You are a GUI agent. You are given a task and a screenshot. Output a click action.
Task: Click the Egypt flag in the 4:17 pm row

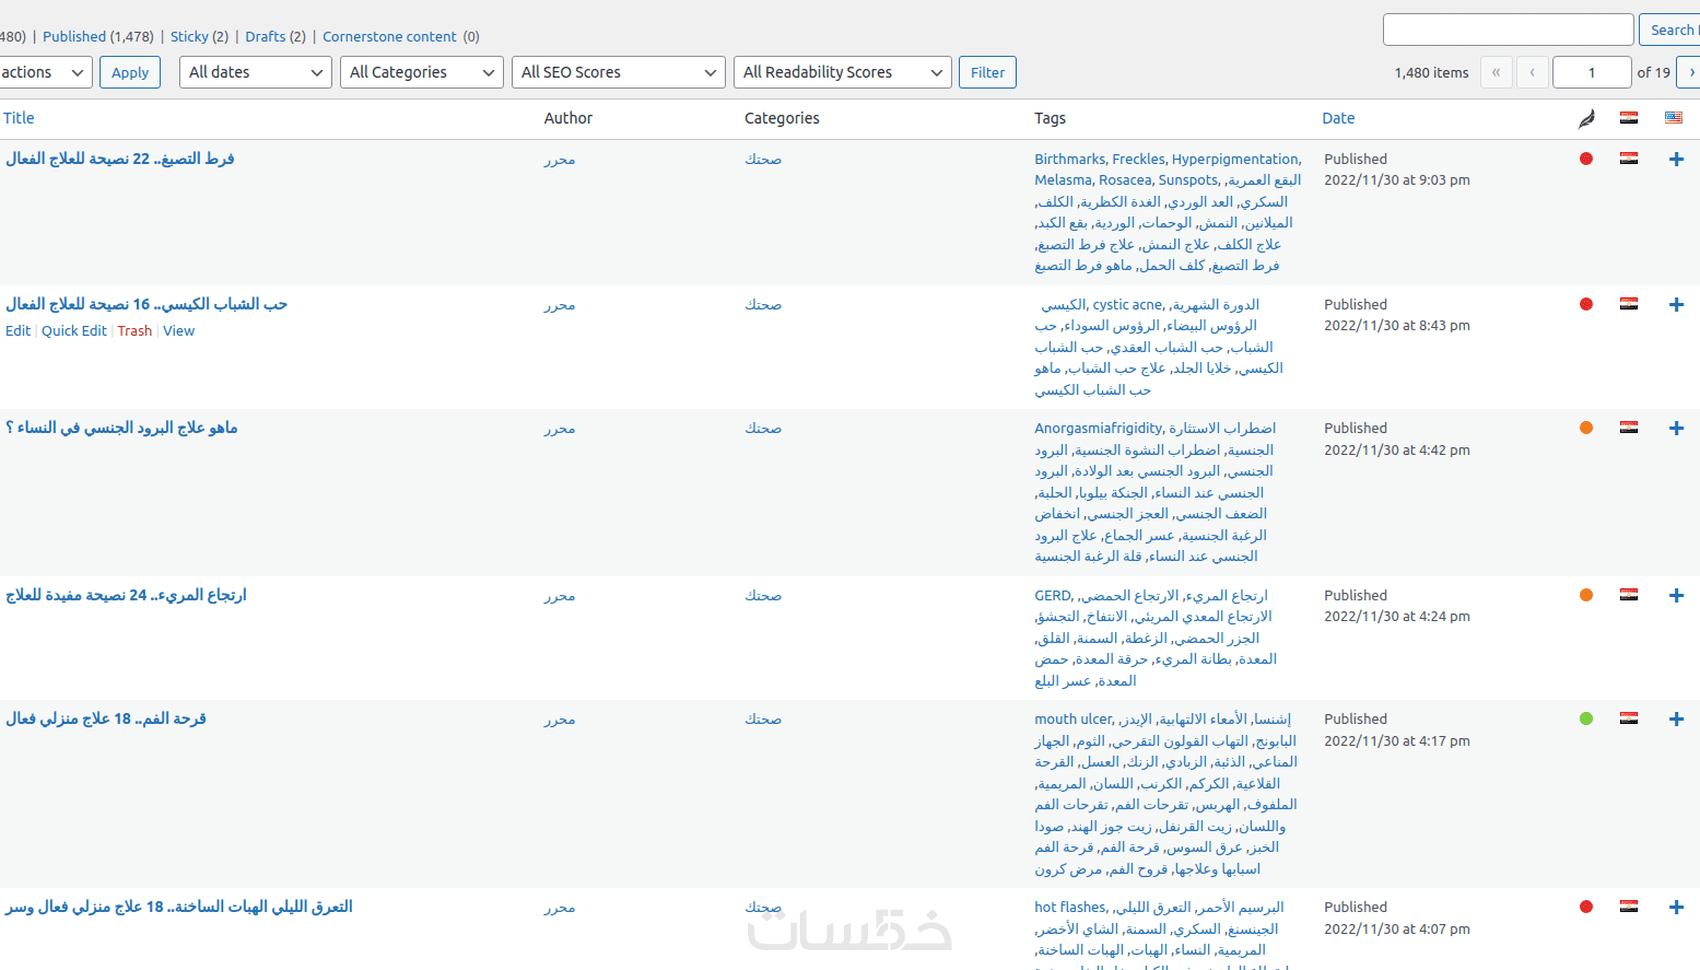1629,718
